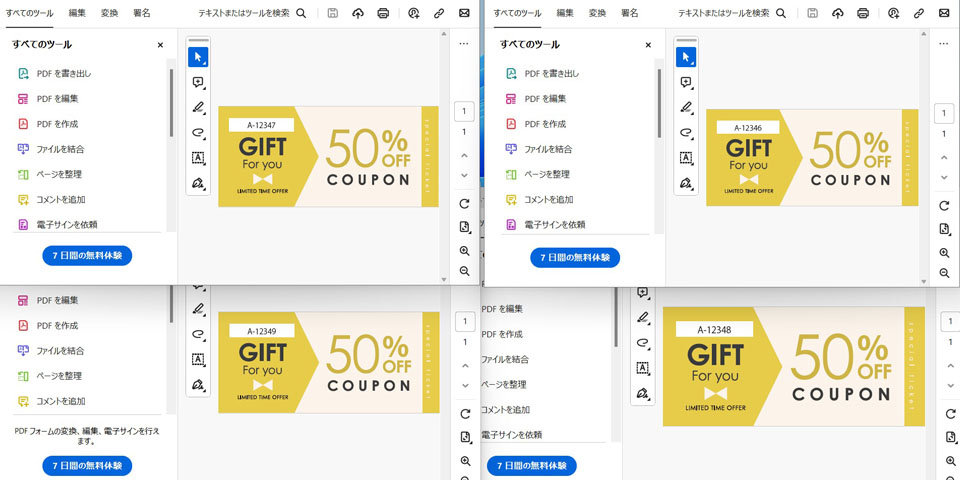The image size is (960, 480).
Task: Click previous page chevron right of coupon A-12349
Action: (464, 365)
